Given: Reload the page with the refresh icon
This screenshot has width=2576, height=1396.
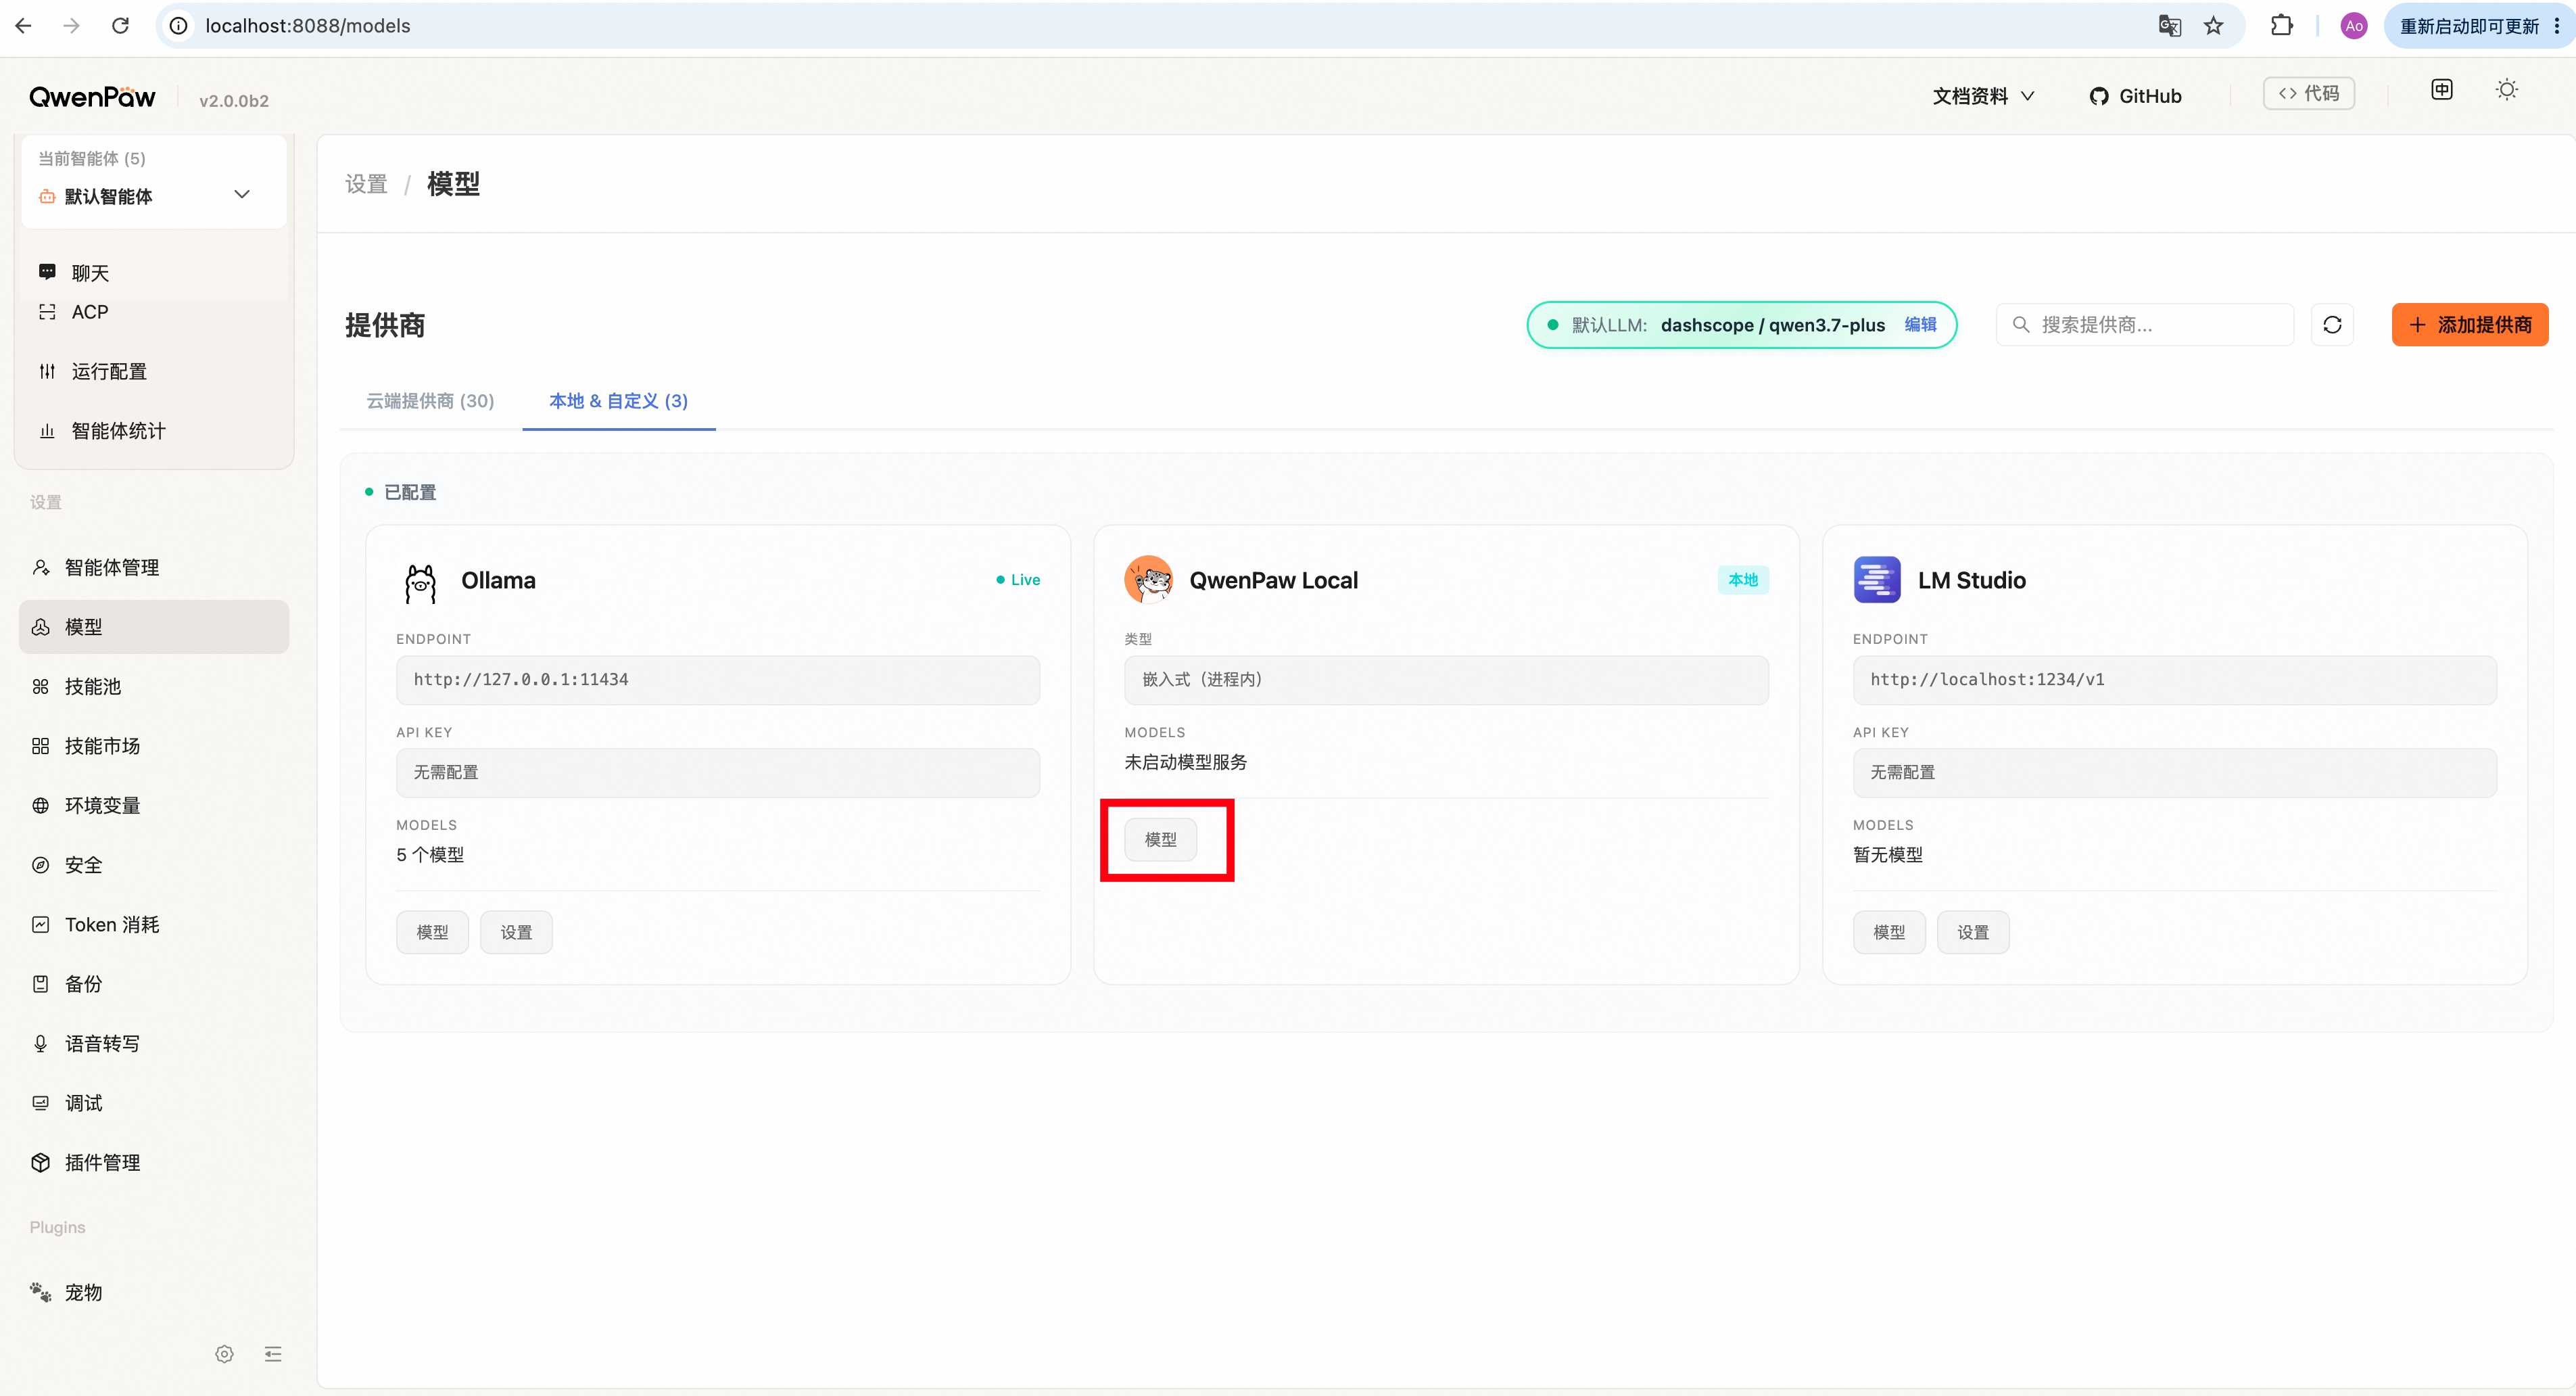Looking at the screenshot, I should 120,26.
